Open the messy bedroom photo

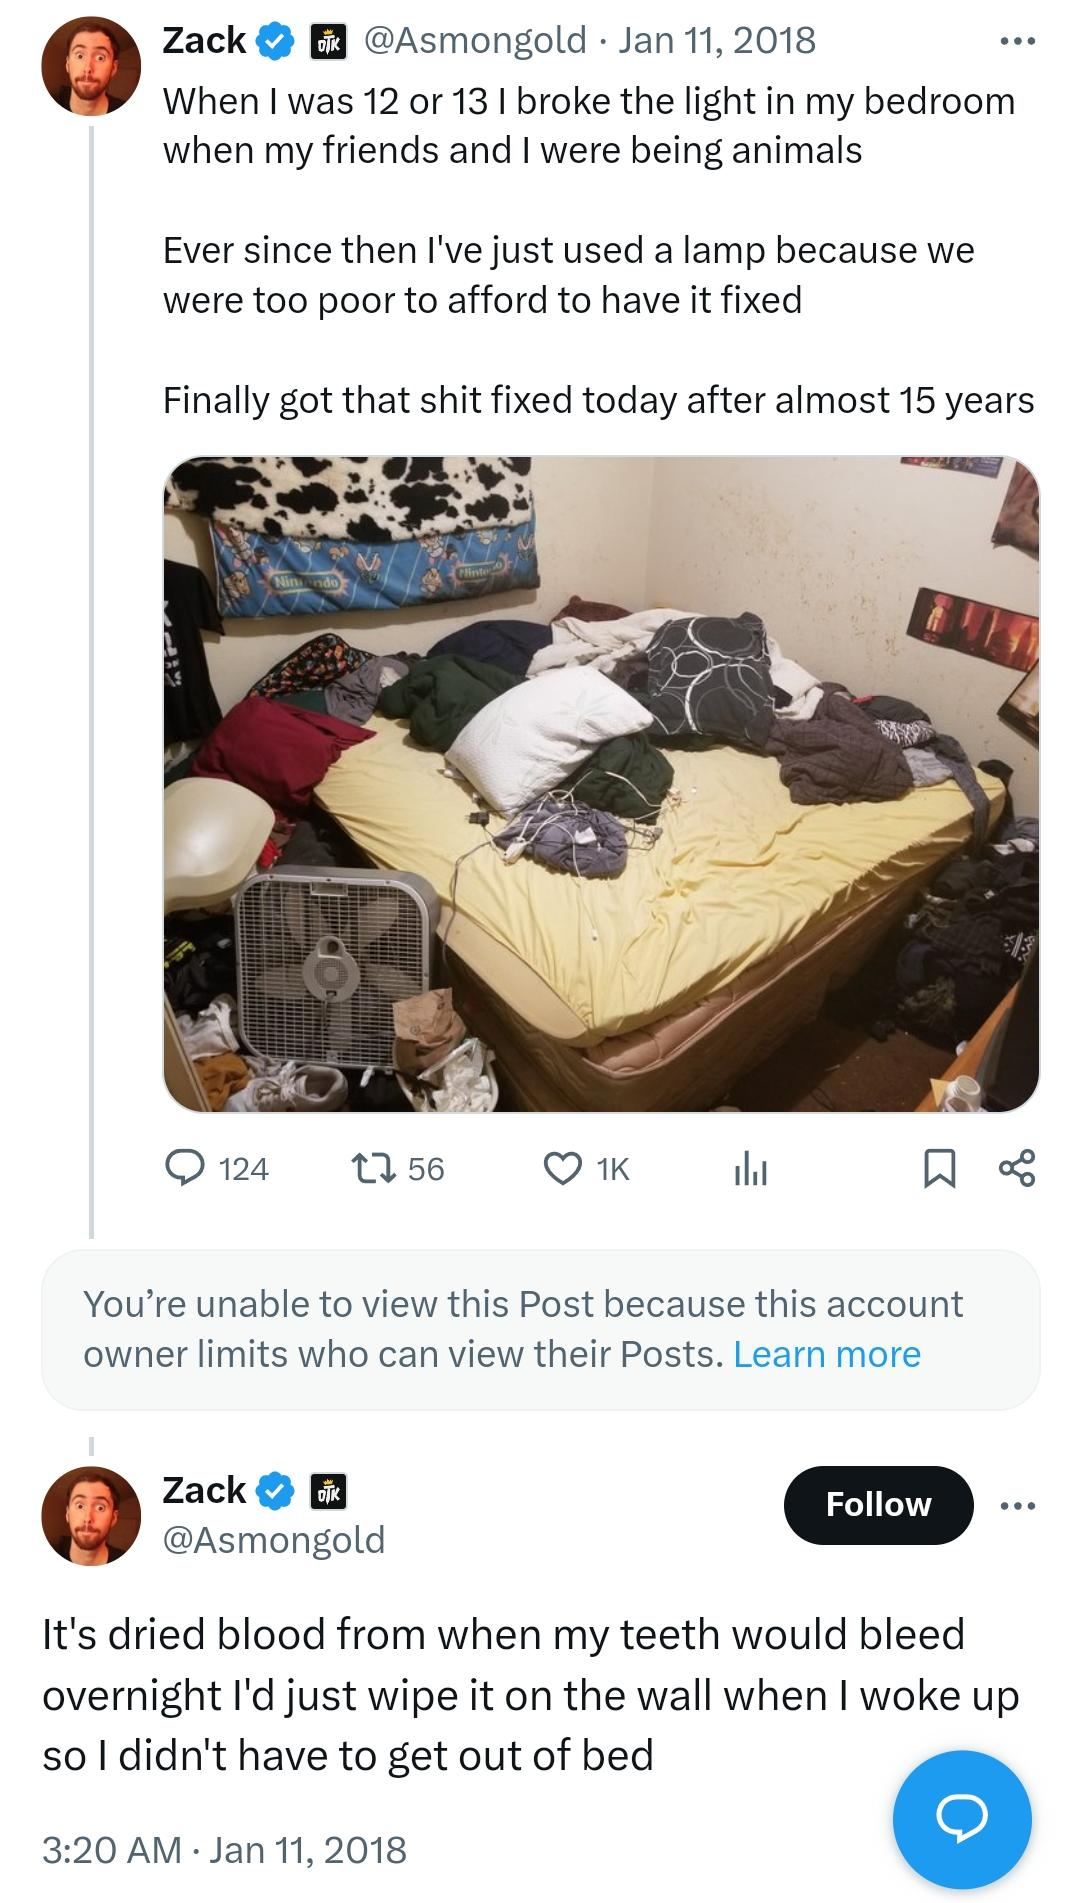coord(600,784)
